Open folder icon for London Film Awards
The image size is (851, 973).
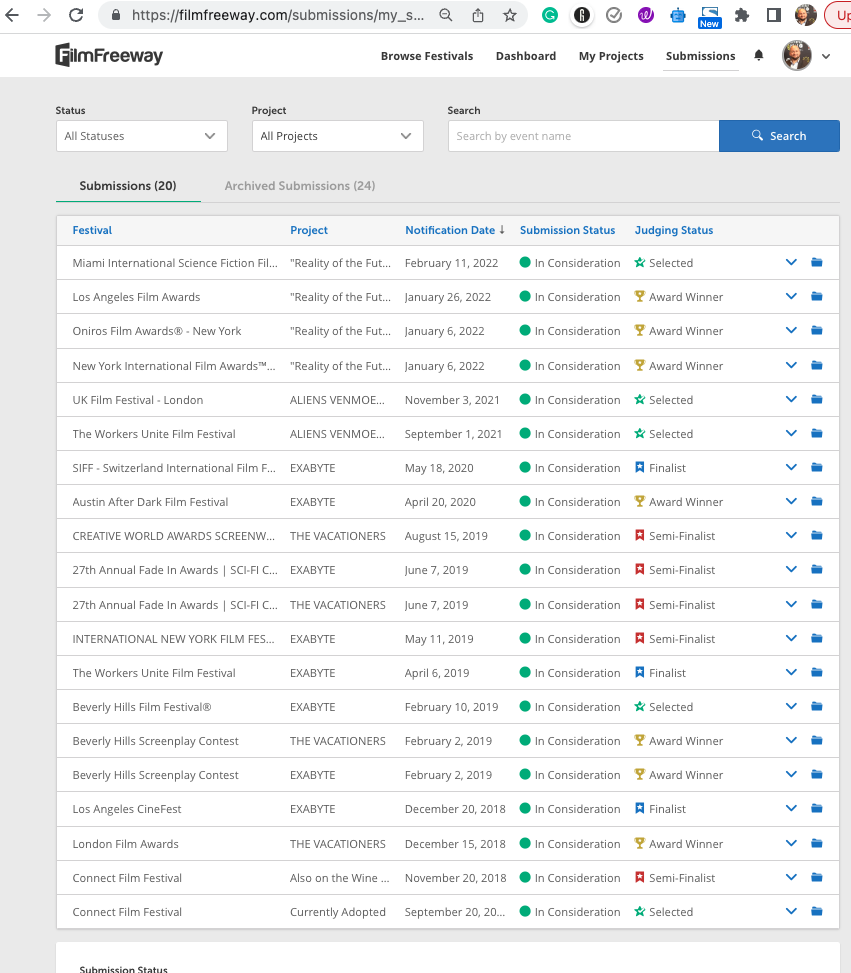tap(817, 843)
